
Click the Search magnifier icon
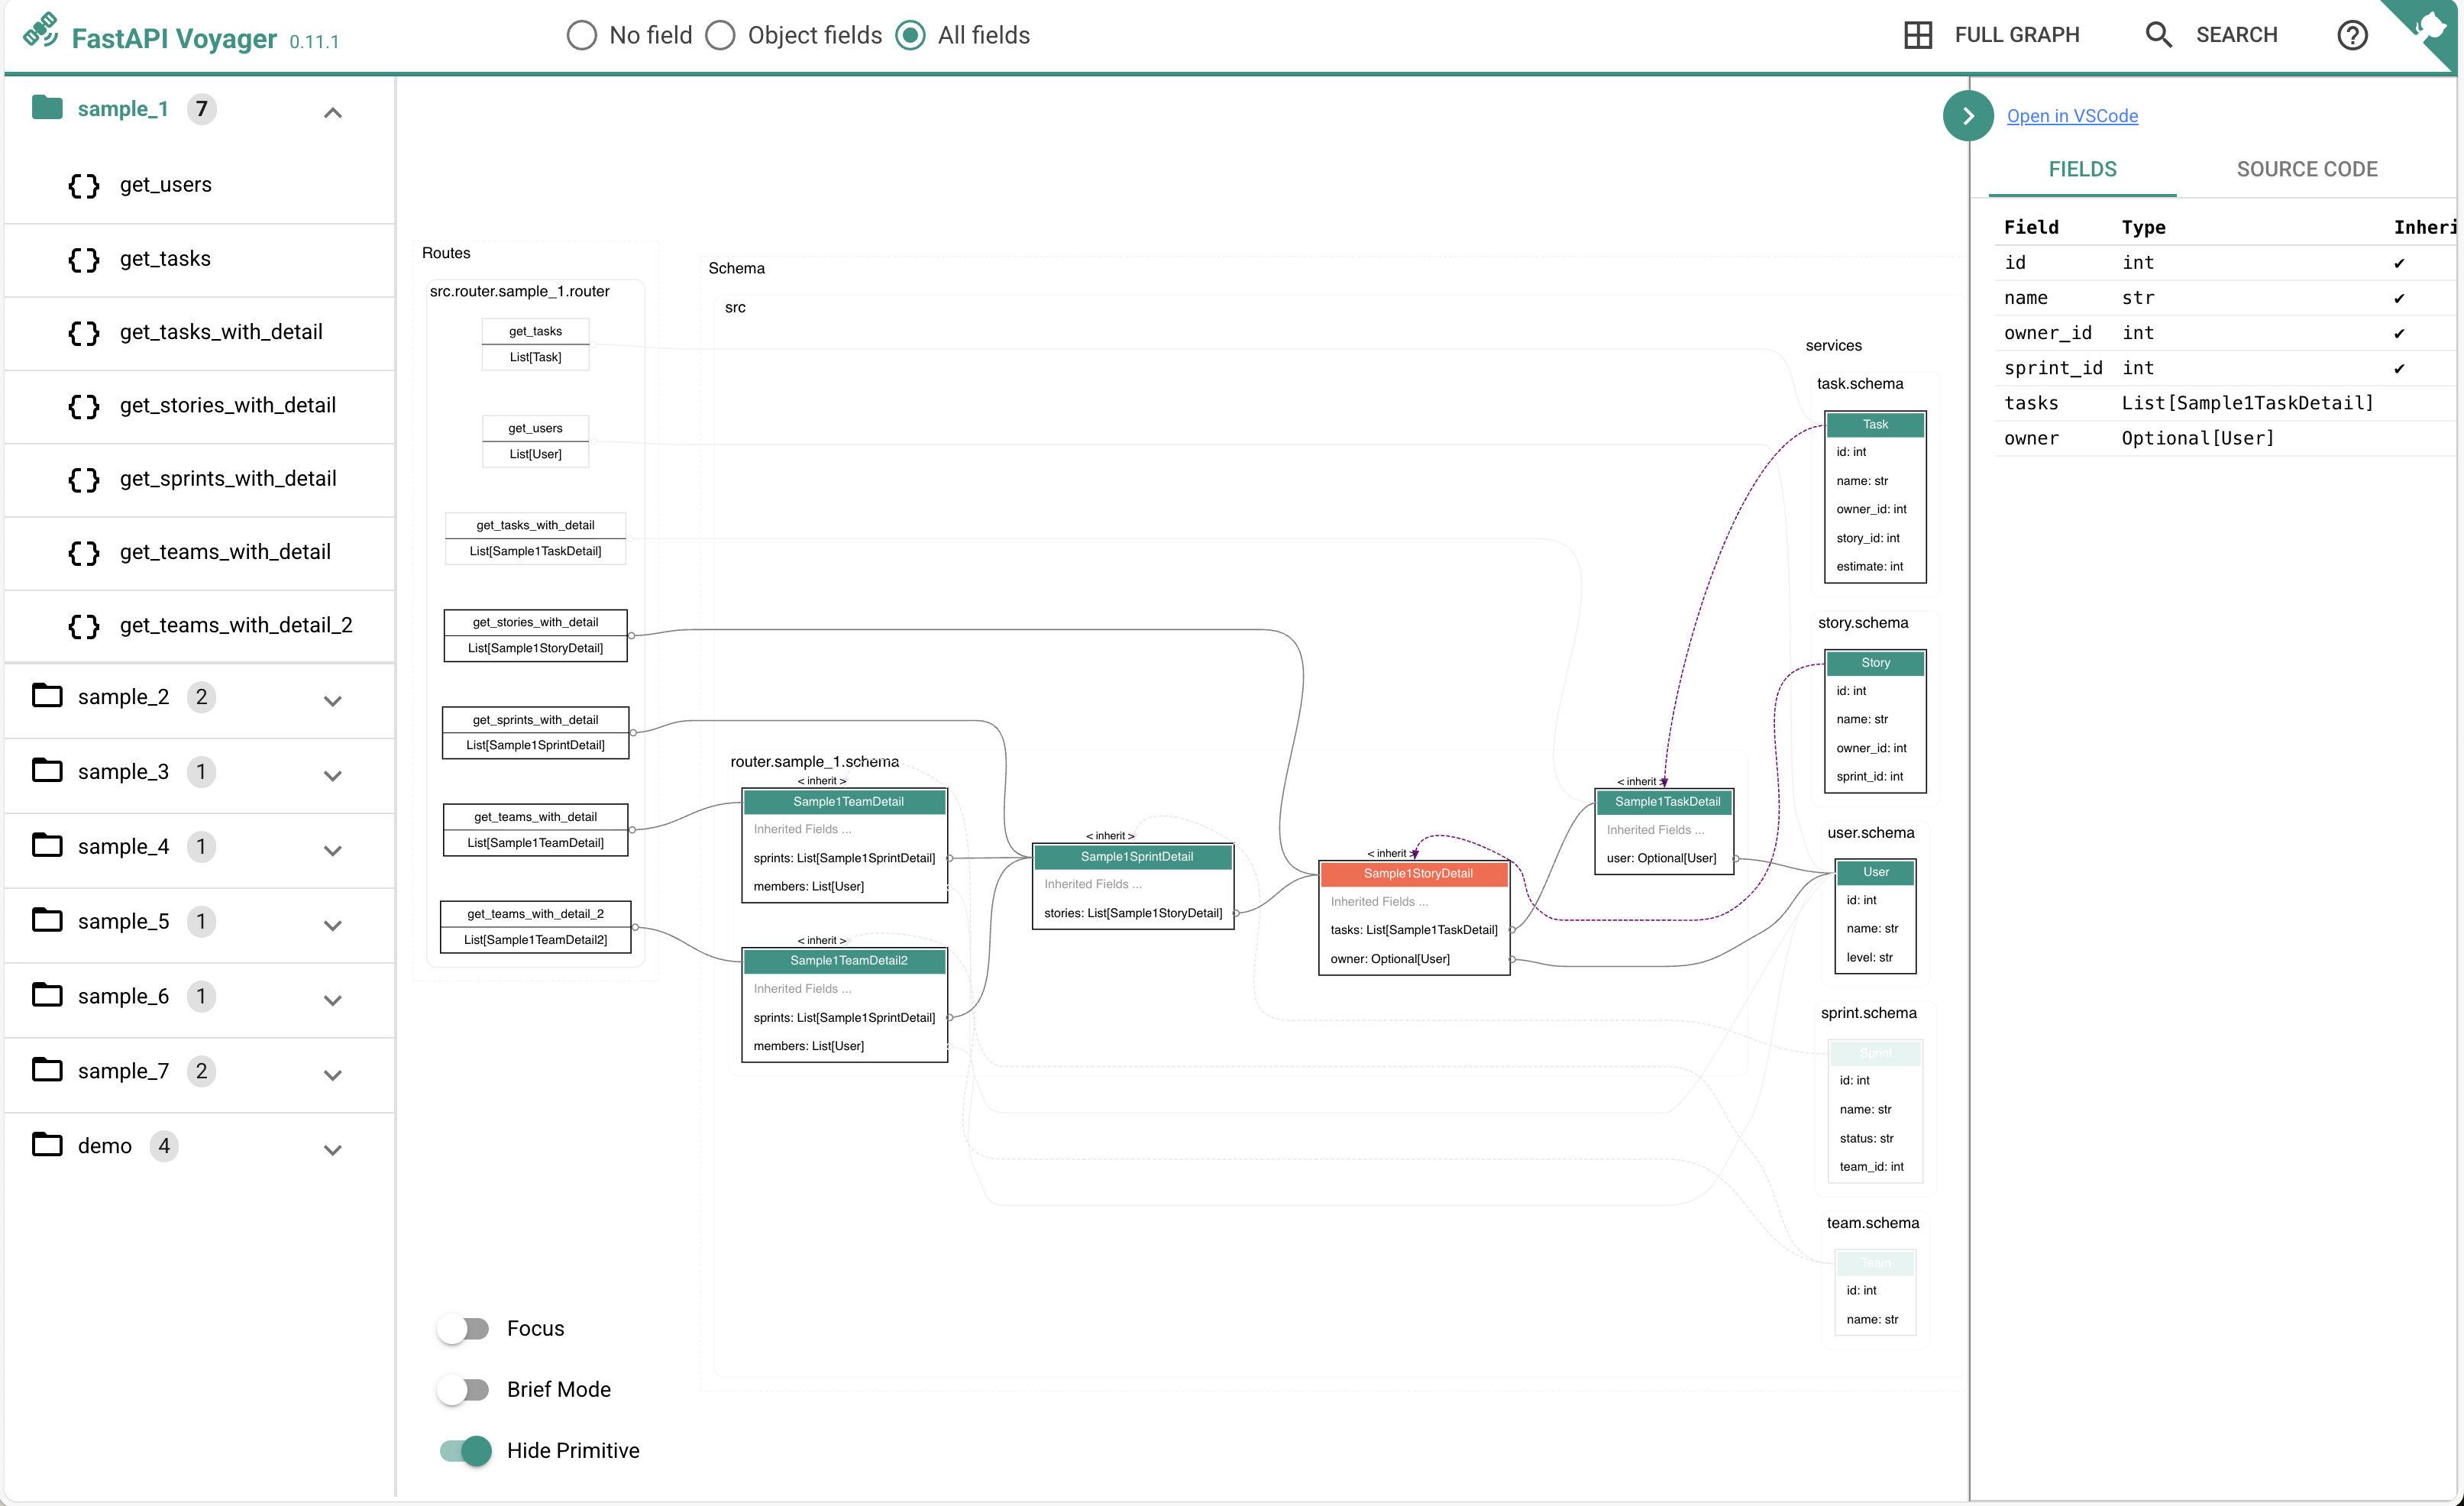pyautogui.click(x=2158, y=35)
